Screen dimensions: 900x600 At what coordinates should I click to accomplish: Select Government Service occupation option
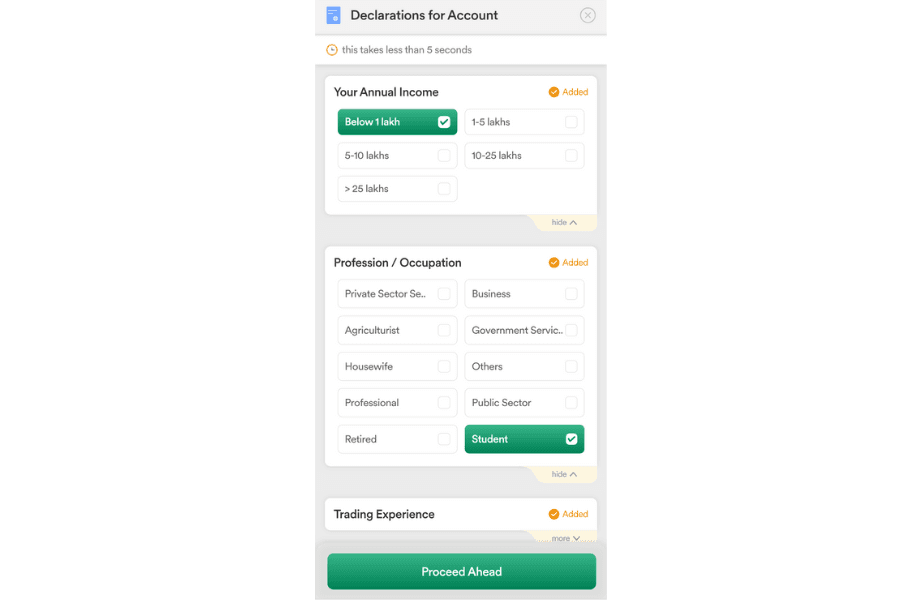pyautogui.click(x=524, y=330)
